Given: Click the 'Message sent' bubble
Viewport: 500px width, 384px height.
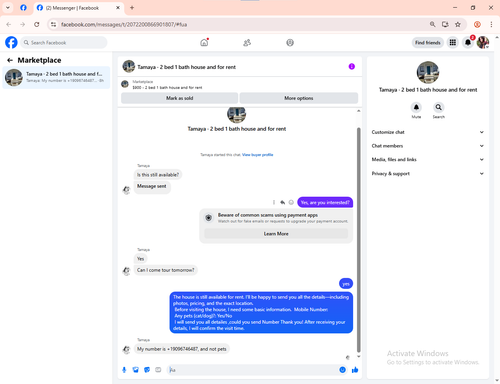Looking at the screenshot, I should tap(152, 186).
